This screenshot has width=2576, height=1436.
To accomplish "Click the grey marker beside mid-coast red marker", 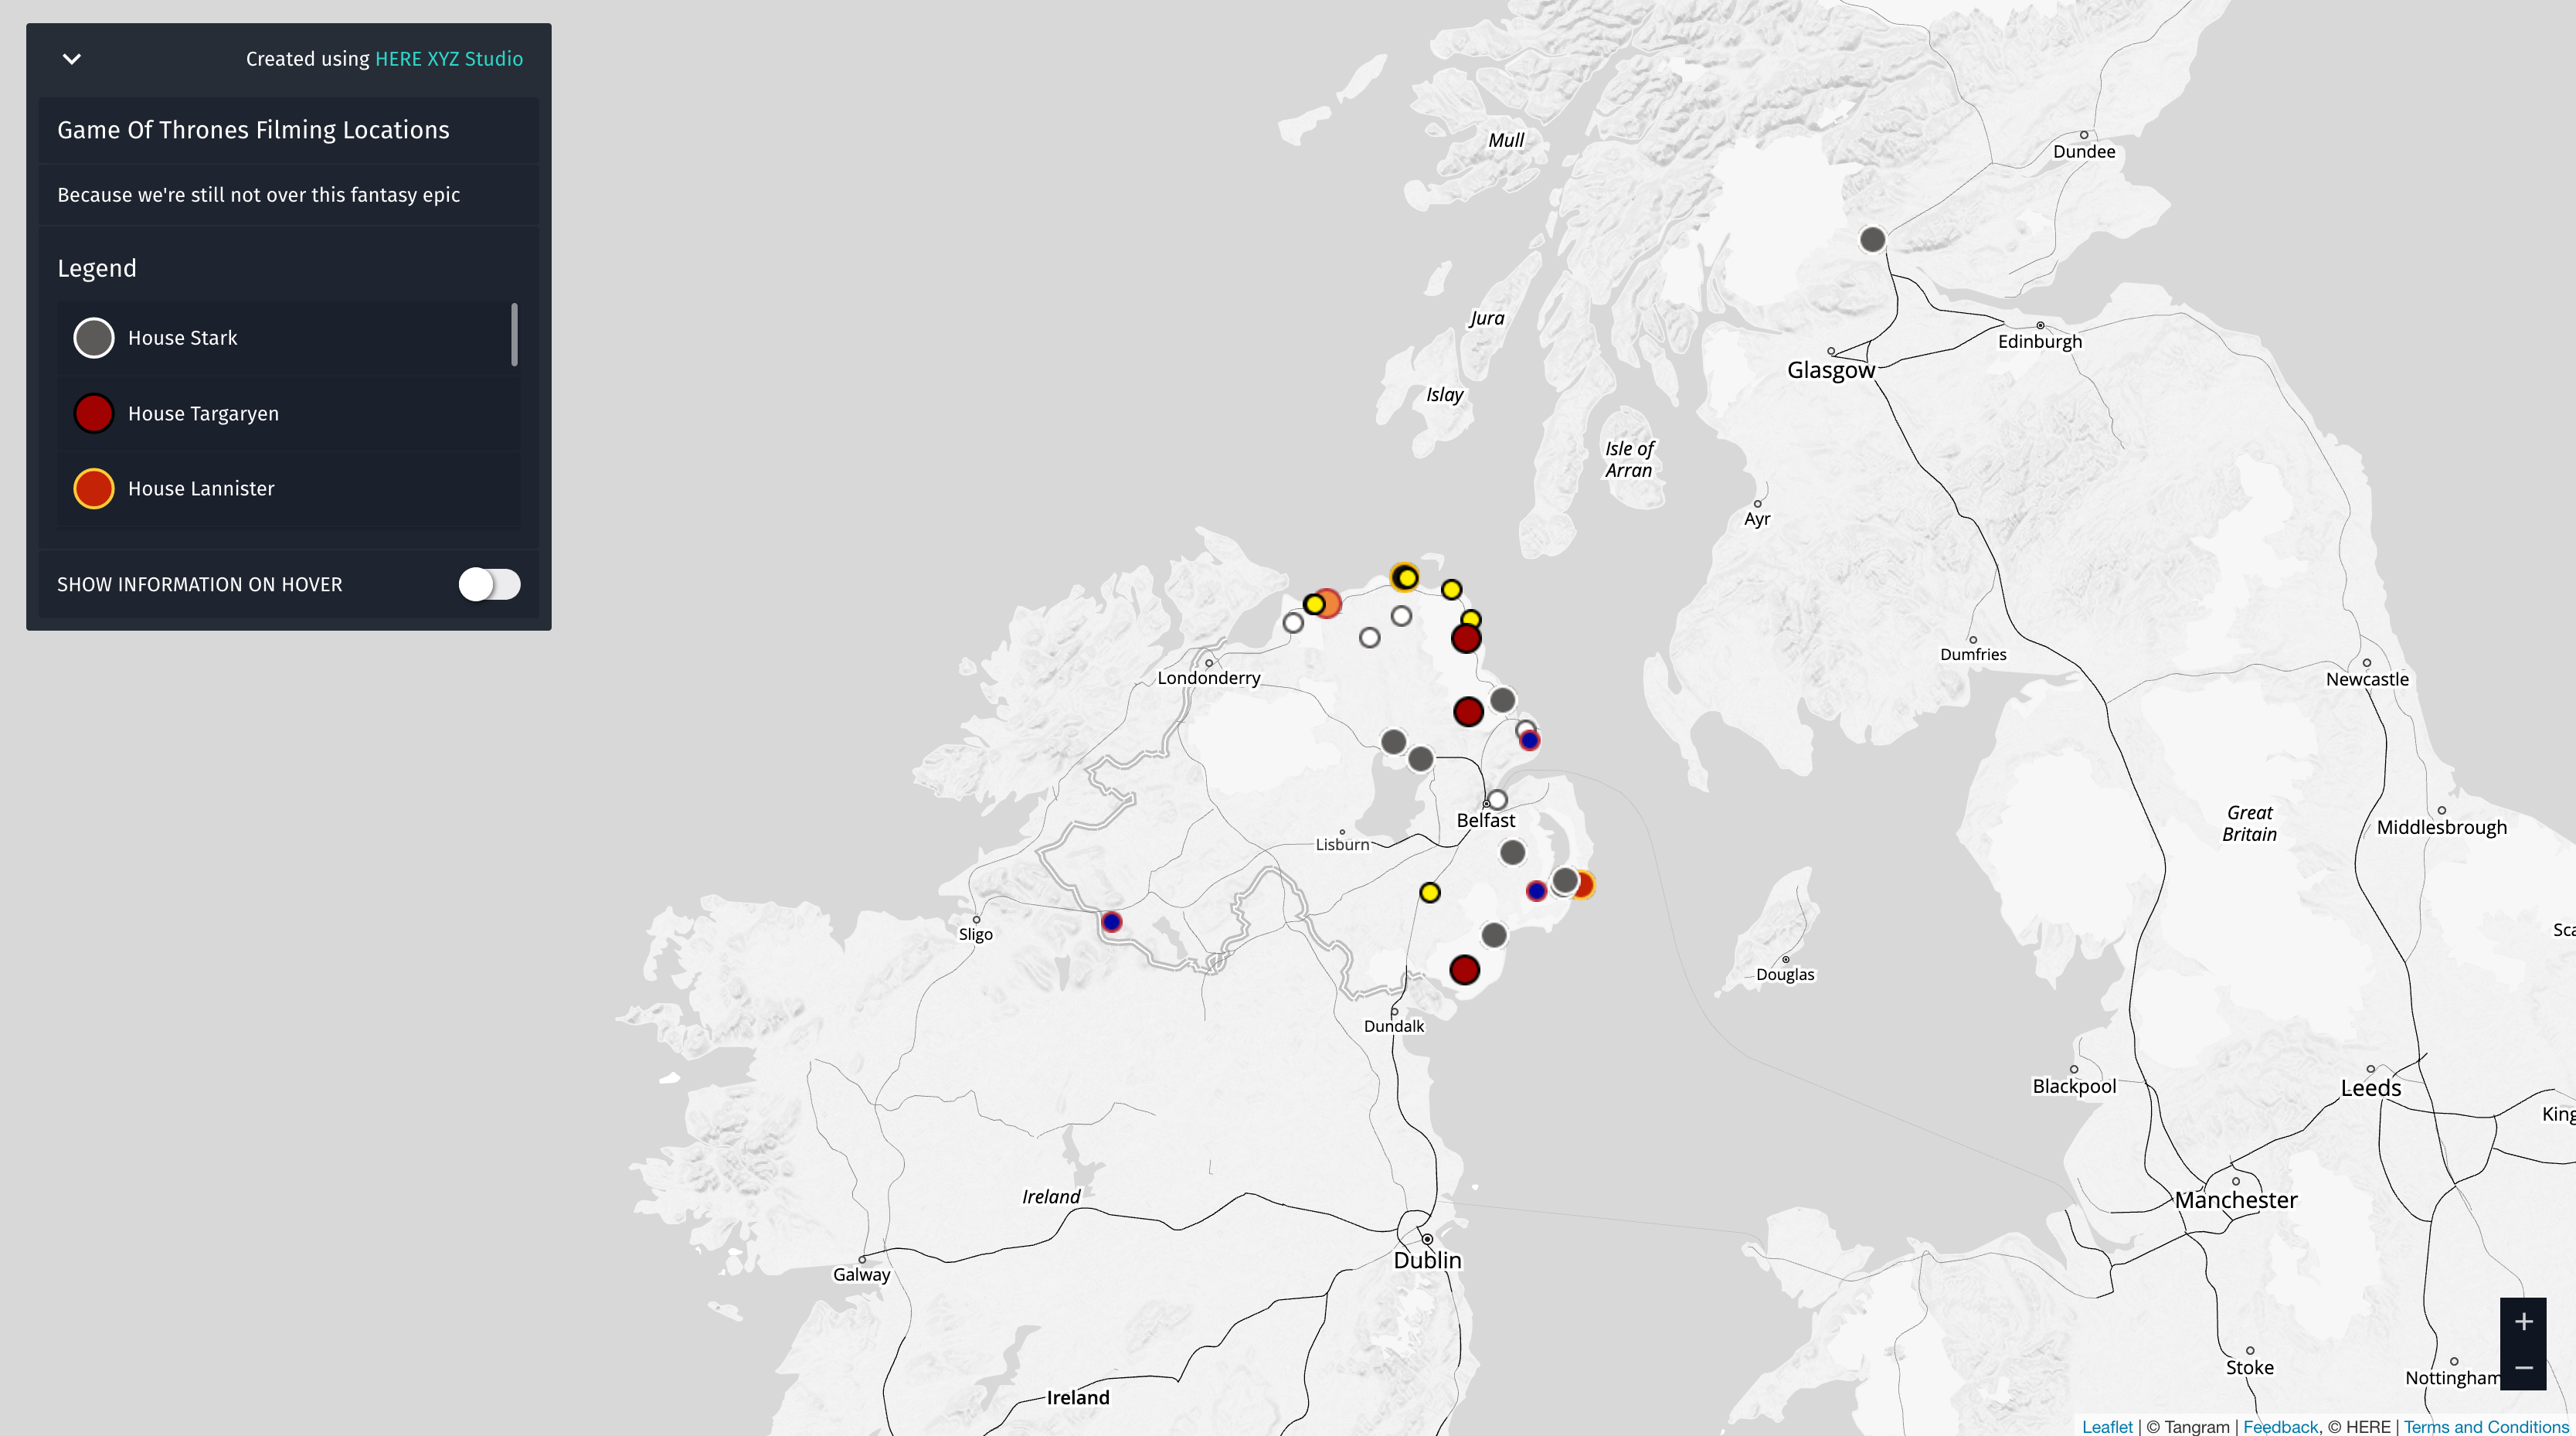I will click(x=1502, y=700).
